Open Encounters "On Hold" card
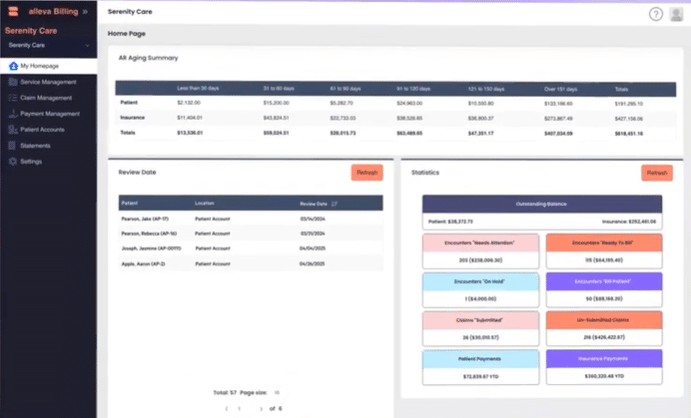Image resolution: width=691 pixels, height=418 pixels. (480, 290)
